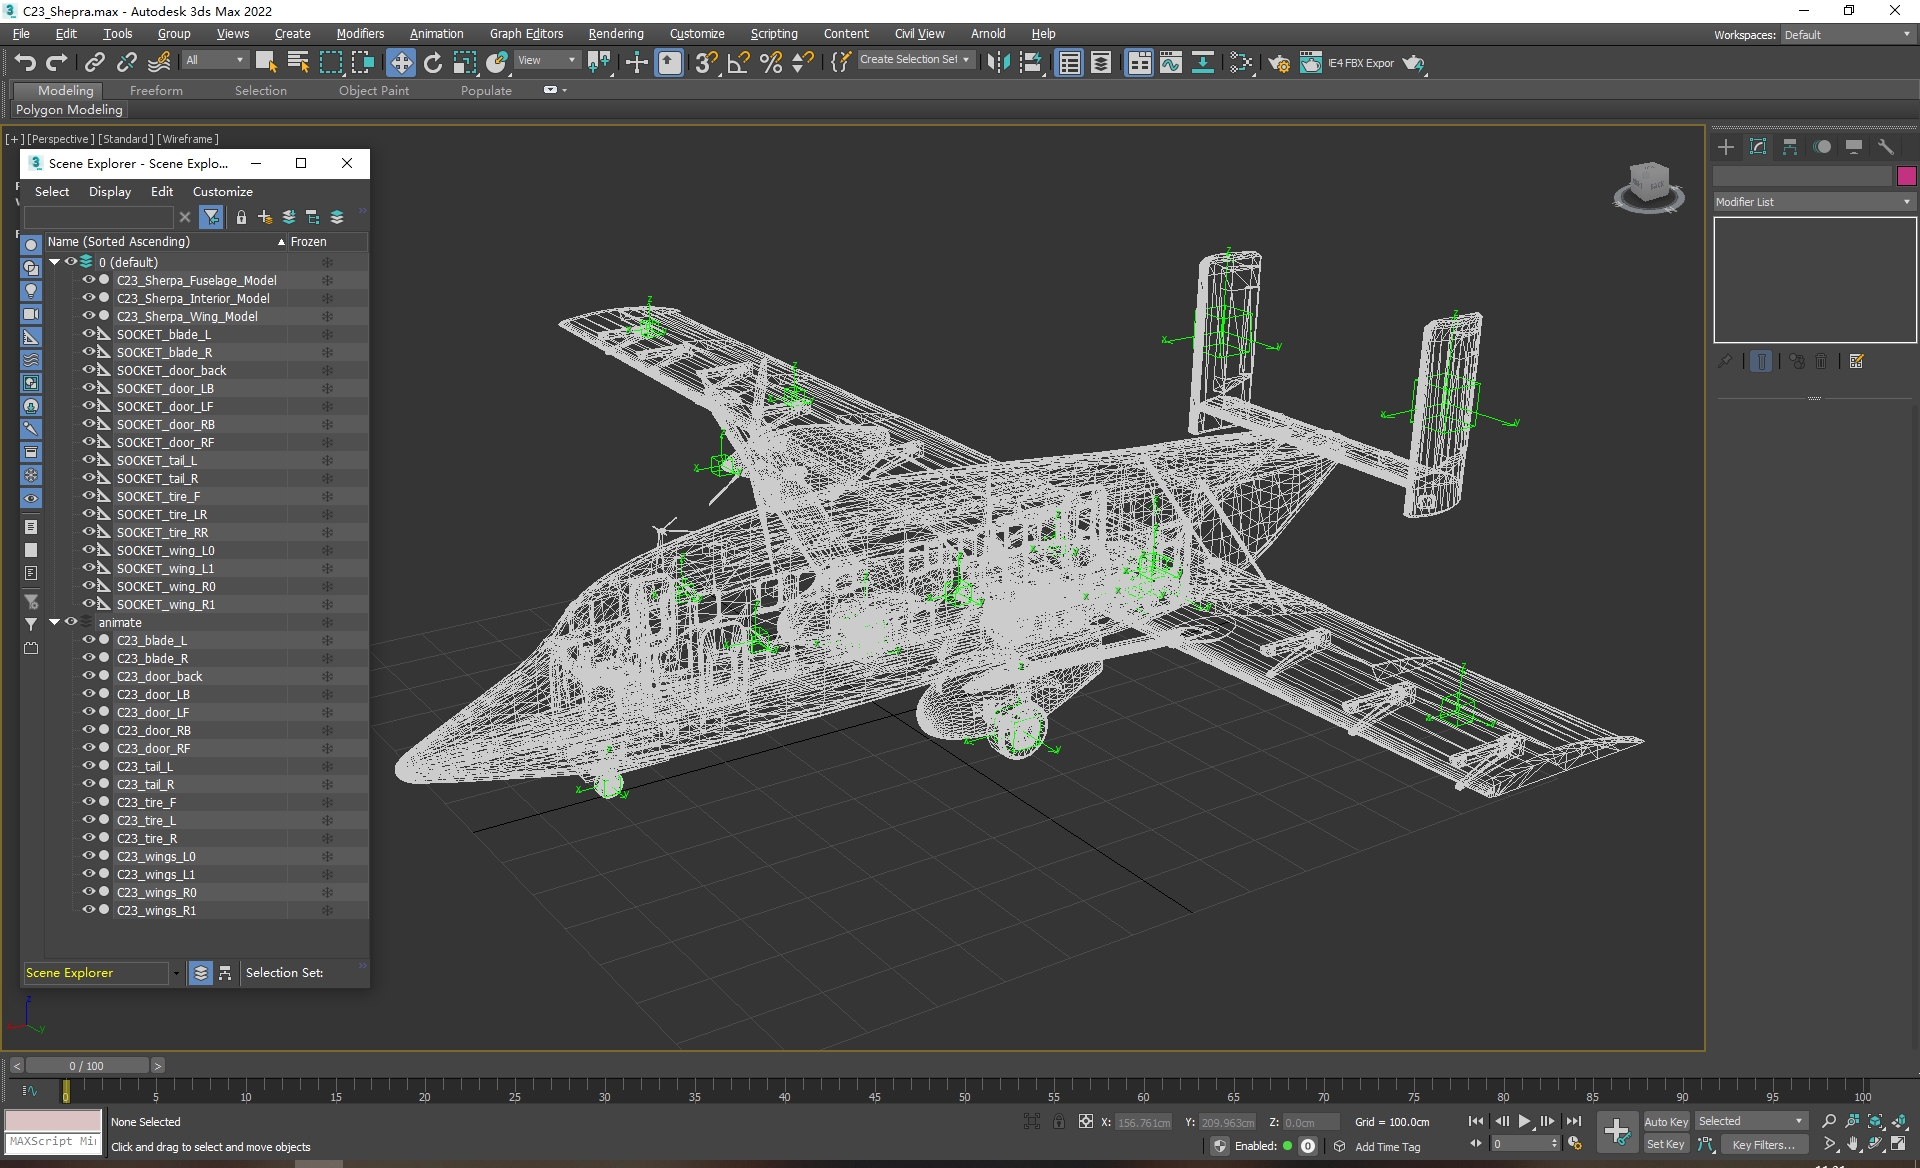The width and height of the screenshot is (1920, 1168).
Task: Click the Angle Snap toggle icon
Action: click(x=738, y=63)
